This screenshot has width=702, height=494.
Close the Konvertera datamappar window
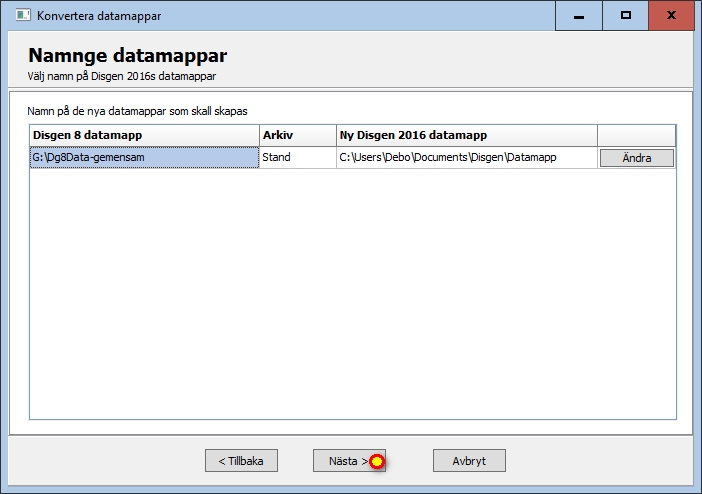coord(671,16)
